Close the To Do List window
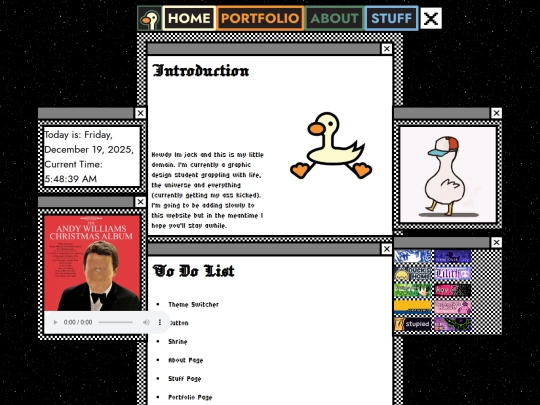 (387, 249)
